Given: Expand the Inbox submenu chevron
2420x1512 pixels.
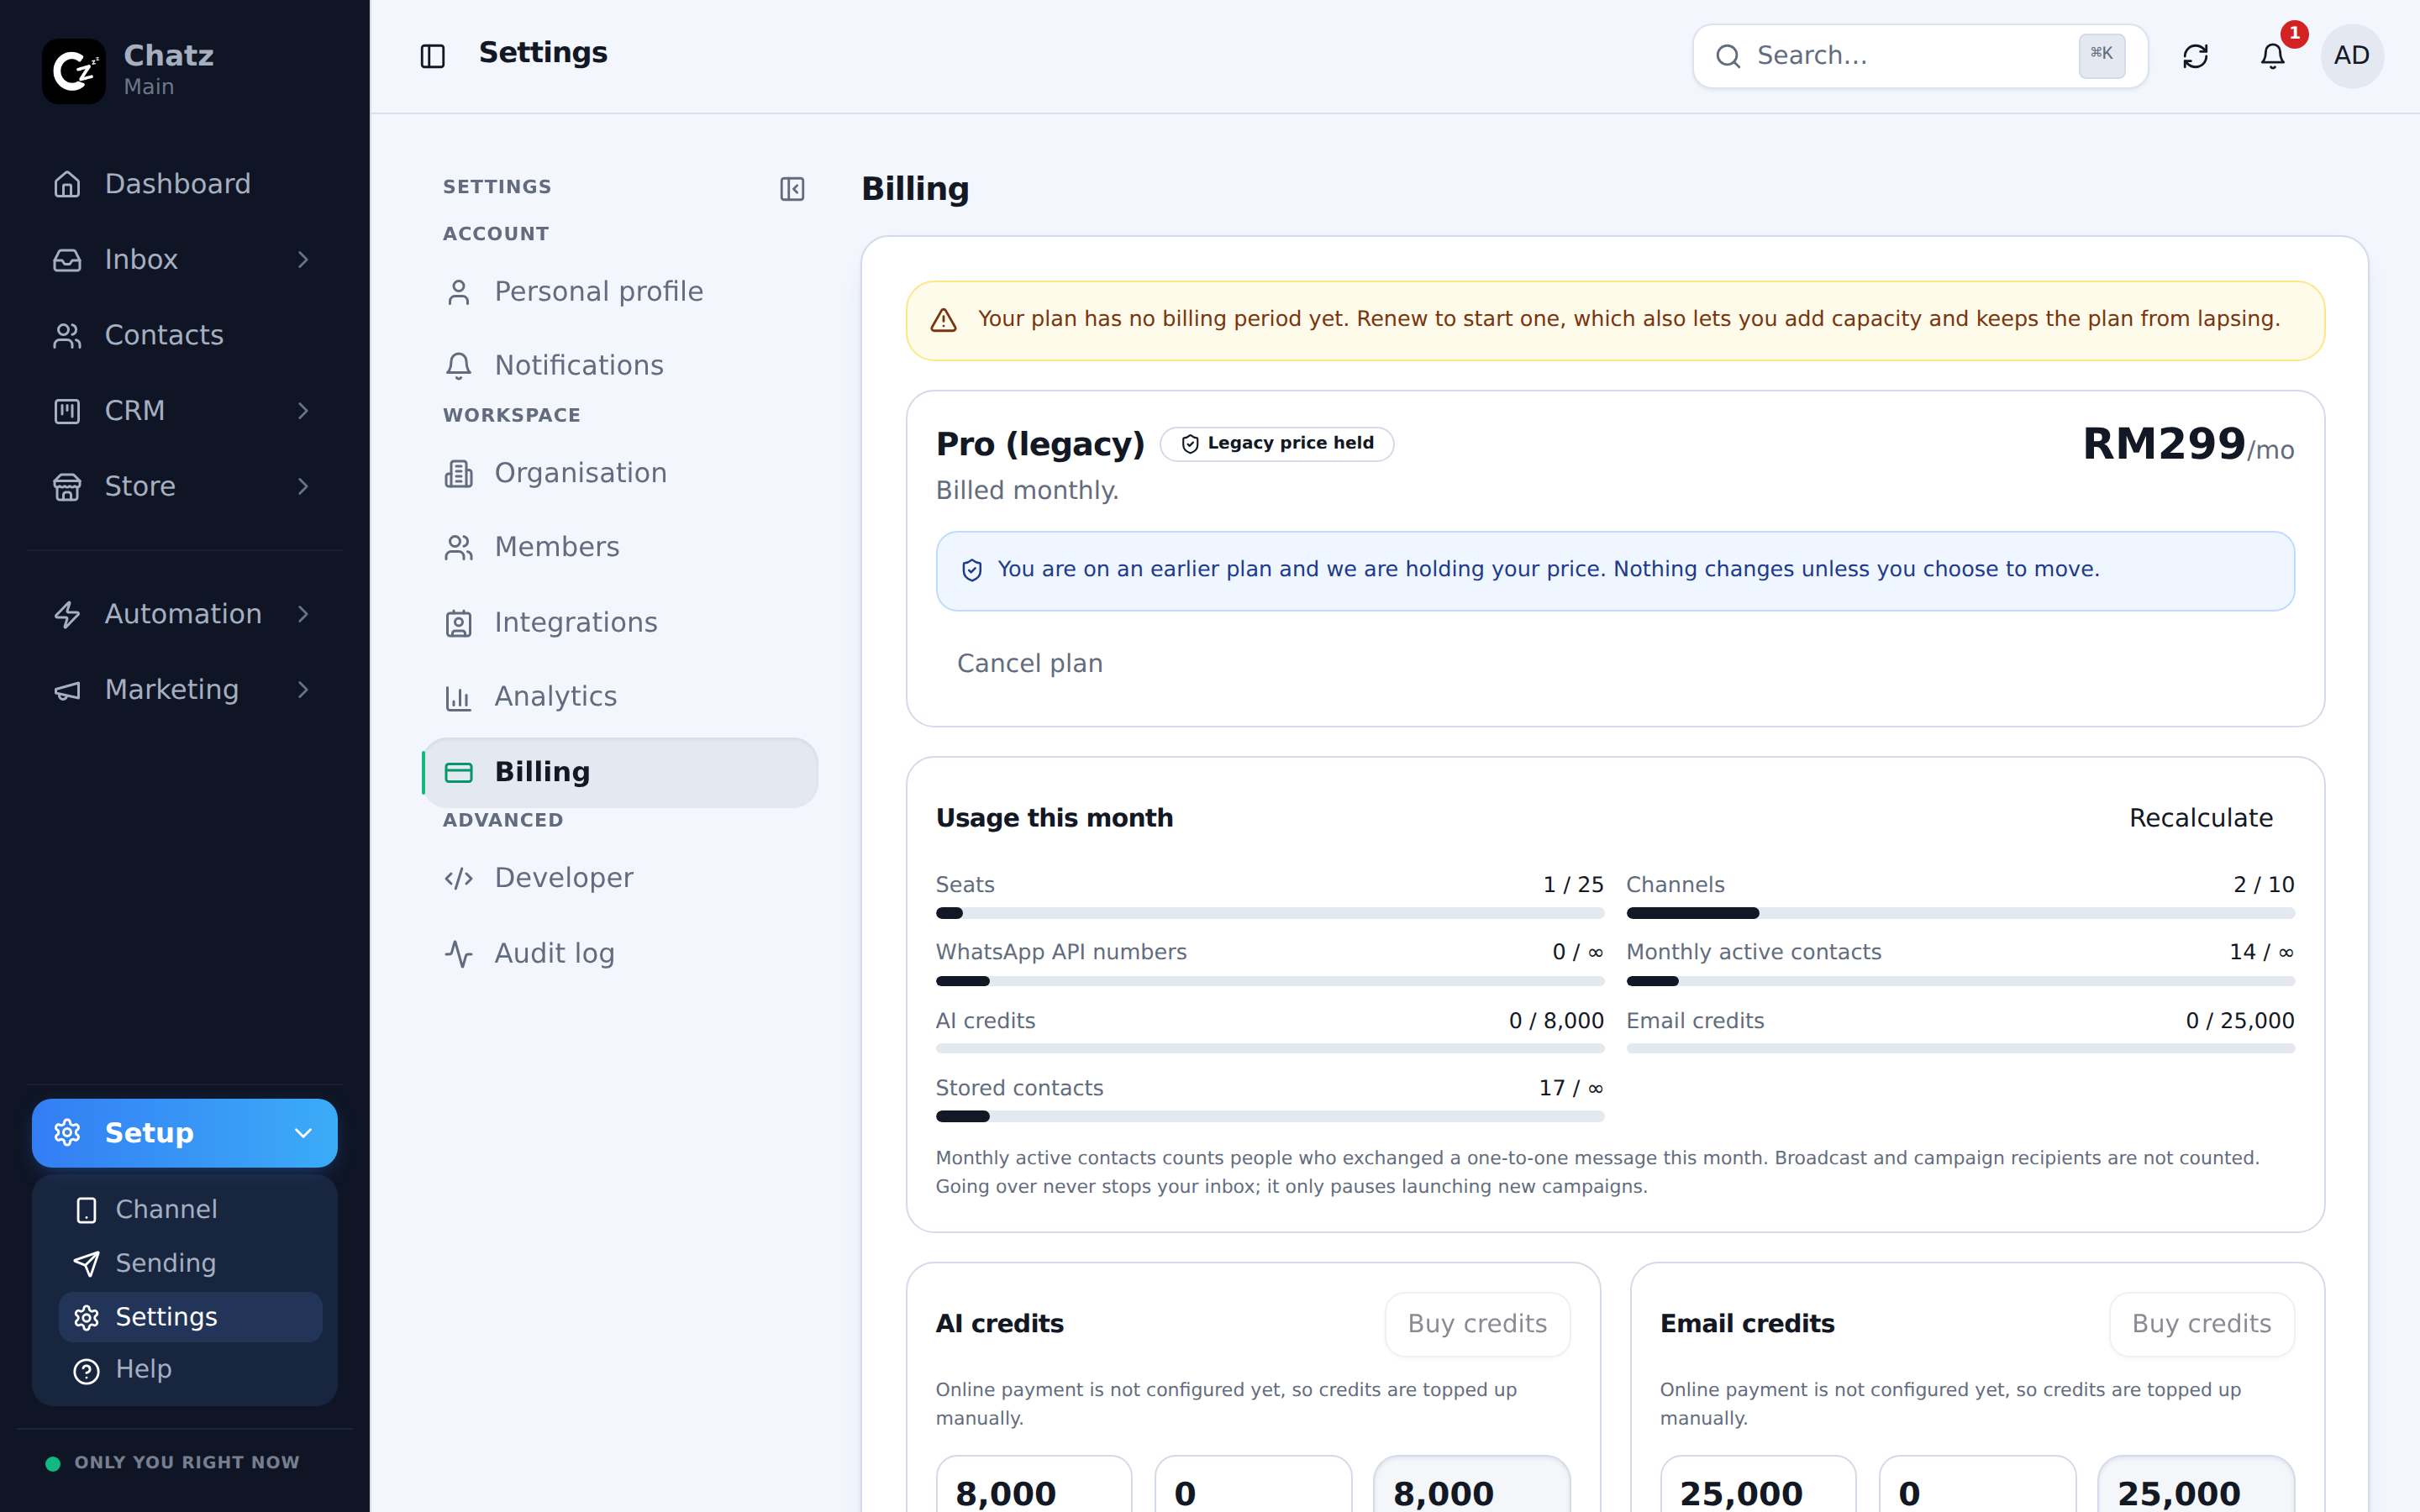Looking at the screenshot, I should 303,260.
